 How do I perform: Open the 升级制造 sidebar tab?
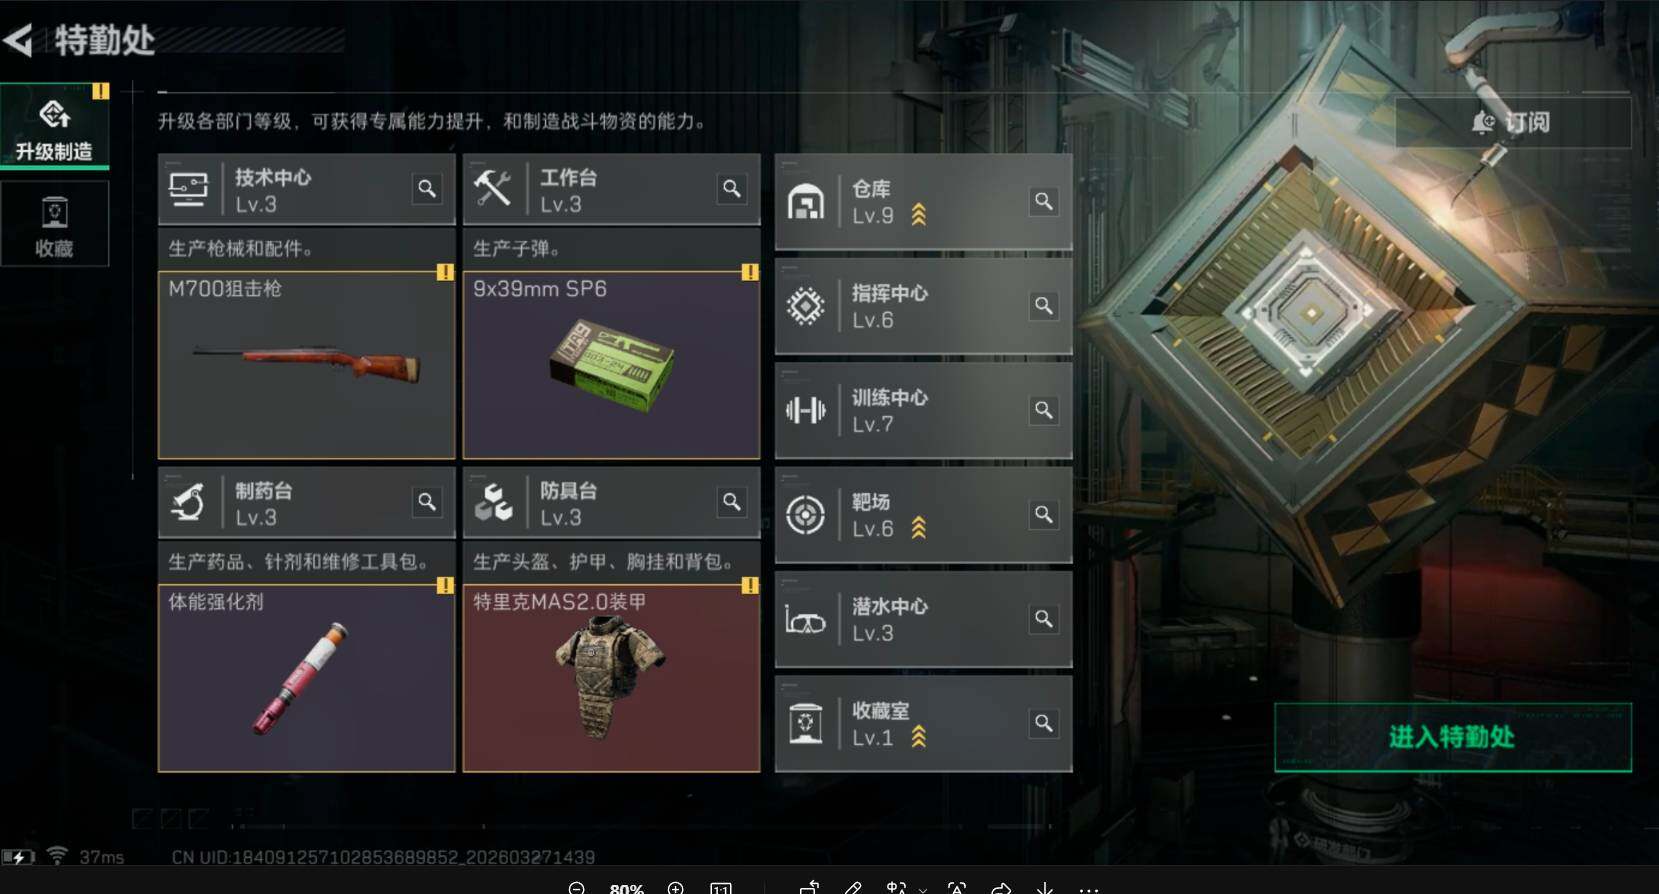55,127
